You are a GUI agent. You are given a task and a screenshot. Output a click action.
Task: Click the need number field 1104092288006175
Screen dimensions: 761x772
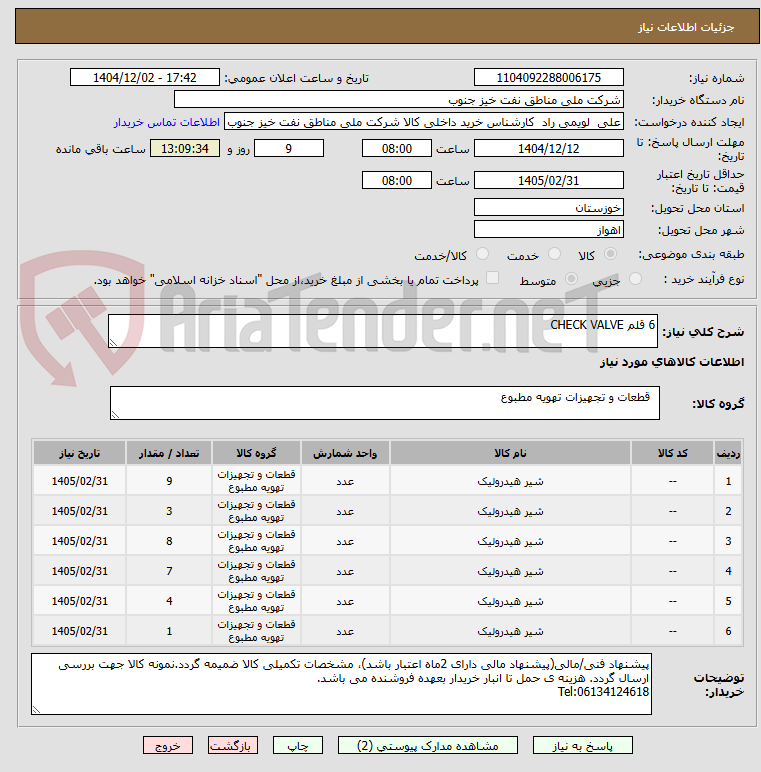(549, 77)
